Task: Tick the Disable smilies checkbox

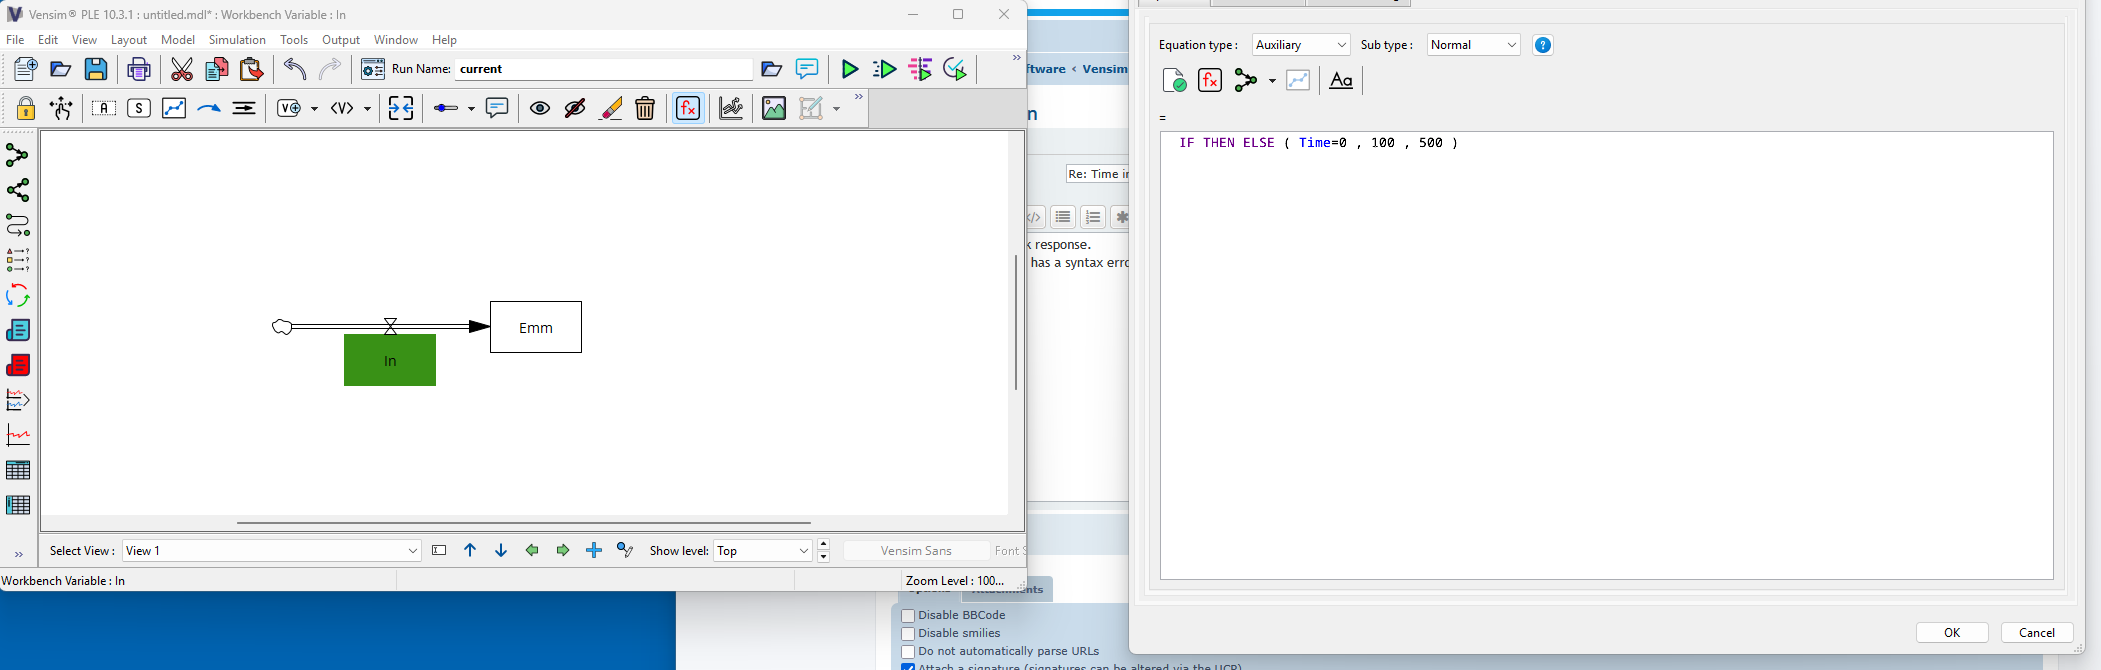Action: coord(908,634)
